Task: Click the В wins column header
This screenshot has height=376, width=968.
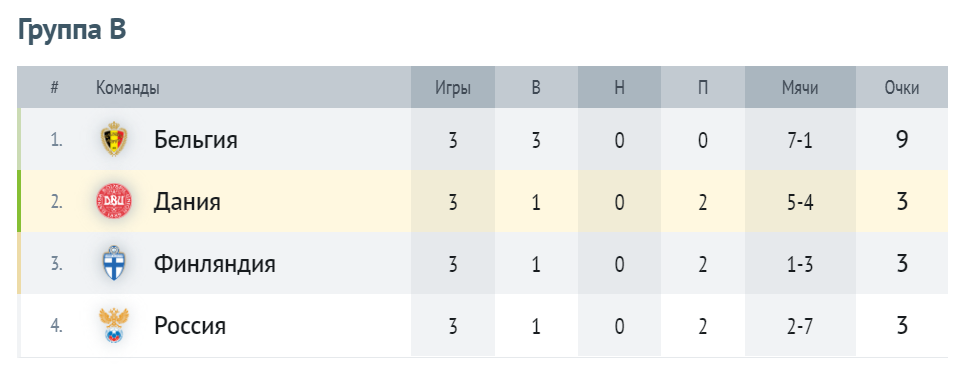Action: pyautogui.click(x=536, y=88)
